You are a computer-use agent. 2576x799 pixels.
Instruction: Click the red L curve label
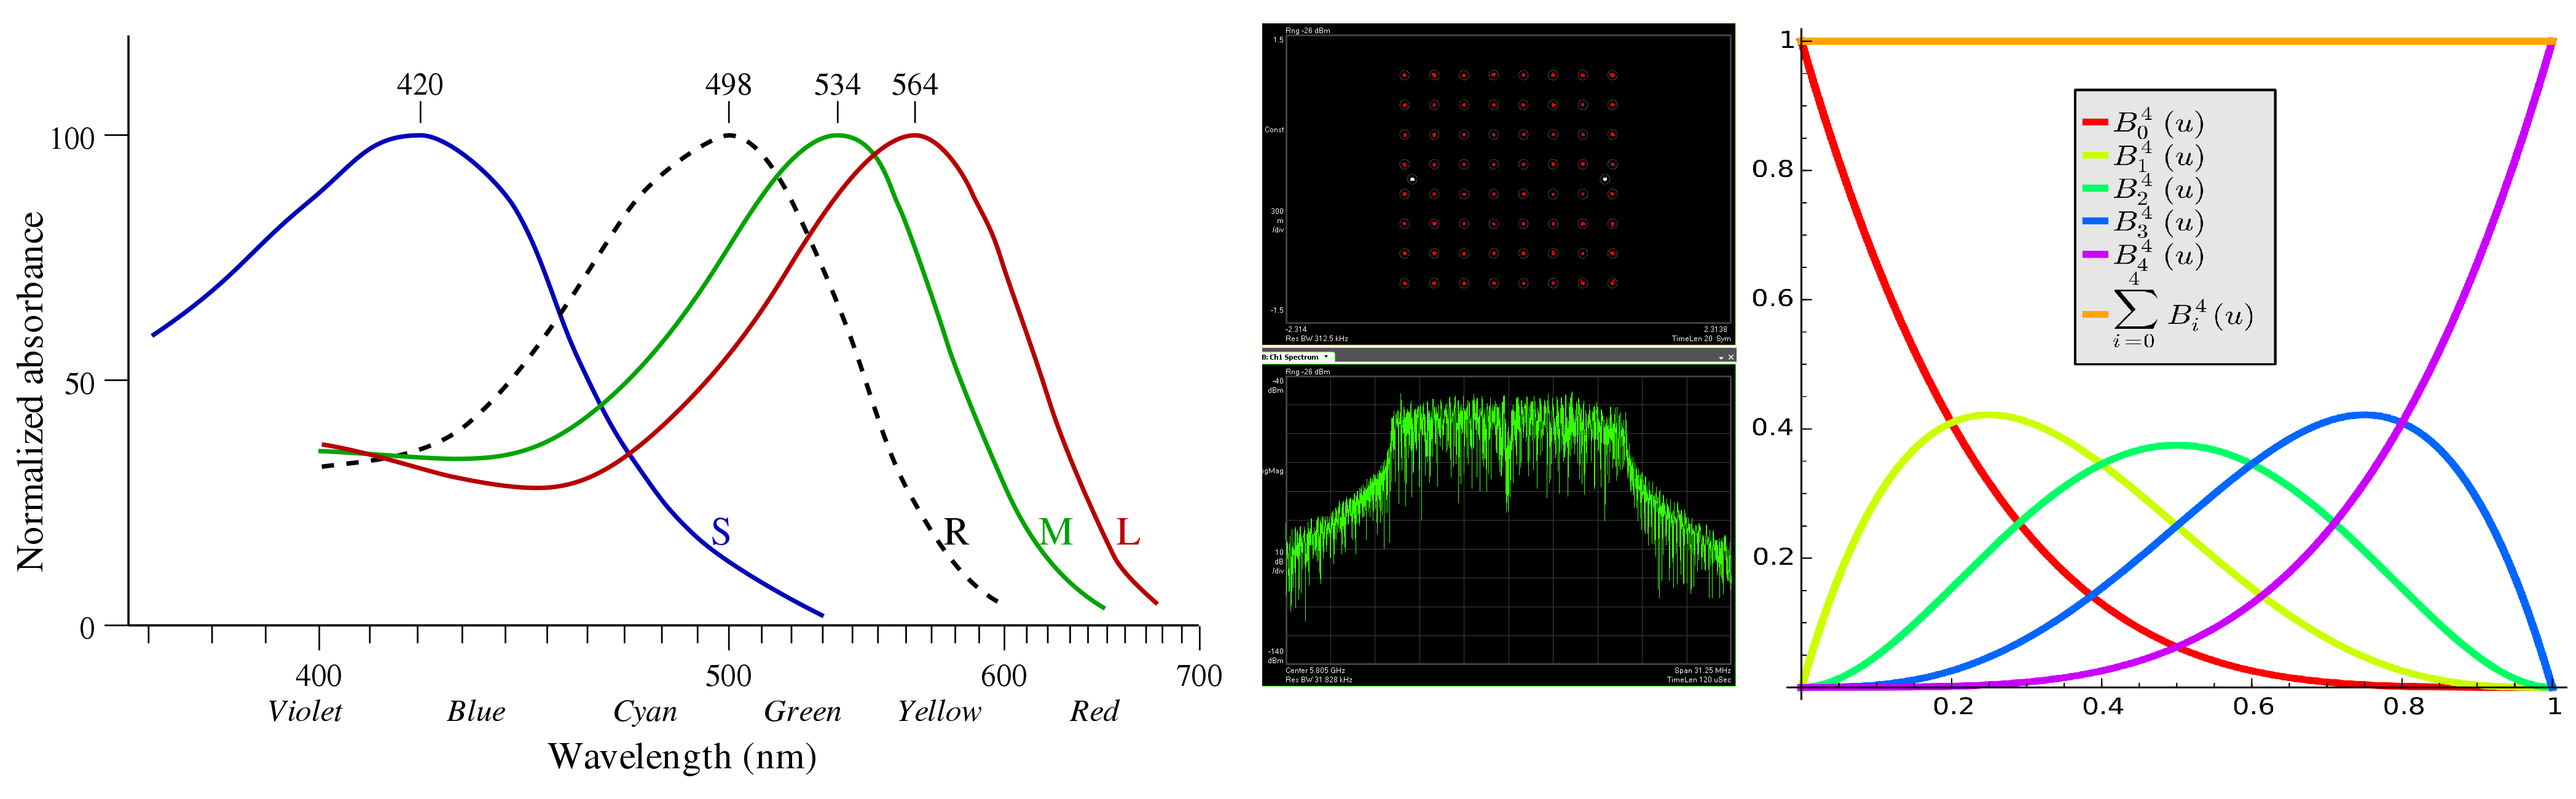coord(1128,532)
